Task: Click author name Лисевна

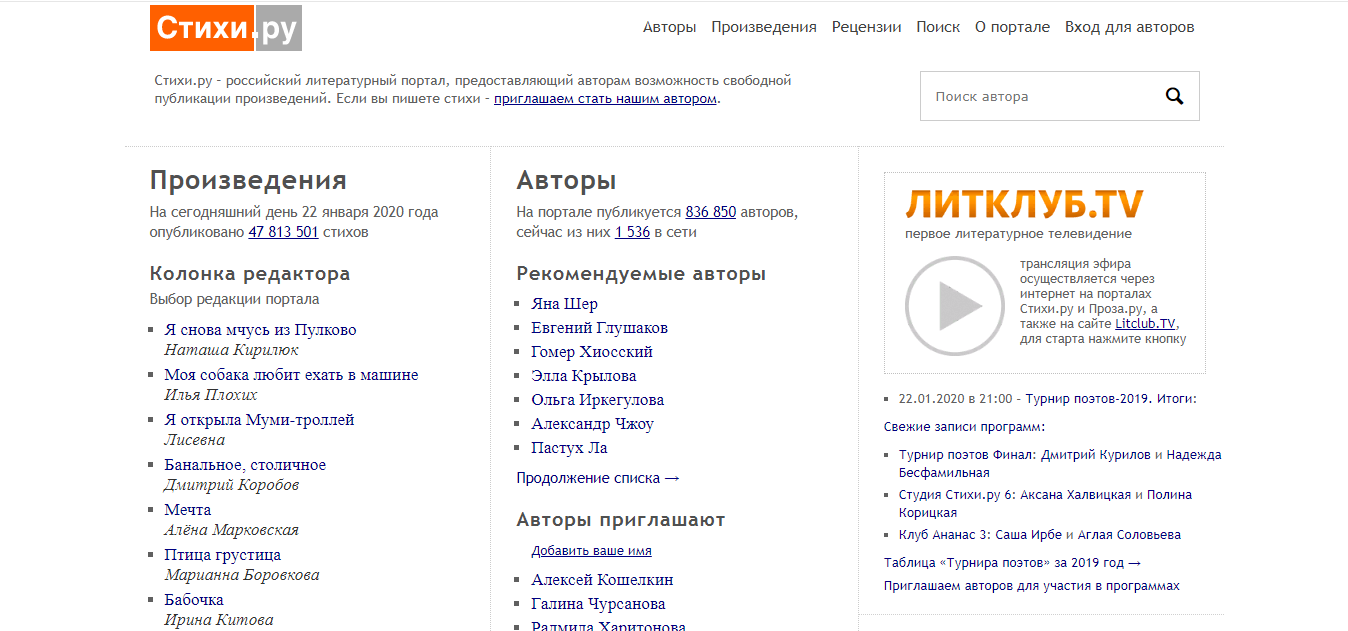Action: click(195, 440)
